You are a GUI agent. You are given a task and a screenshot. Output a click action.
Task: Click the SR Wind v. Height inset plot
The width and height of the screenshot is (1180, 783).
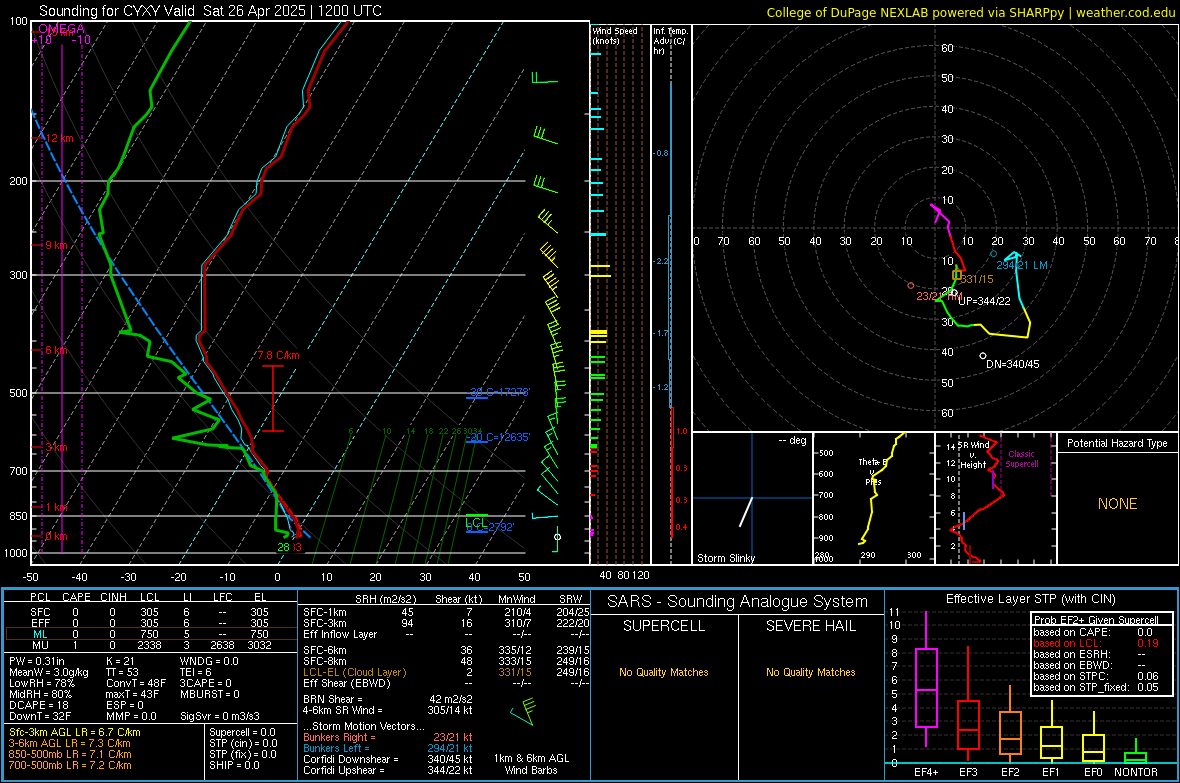coord(995,498)
